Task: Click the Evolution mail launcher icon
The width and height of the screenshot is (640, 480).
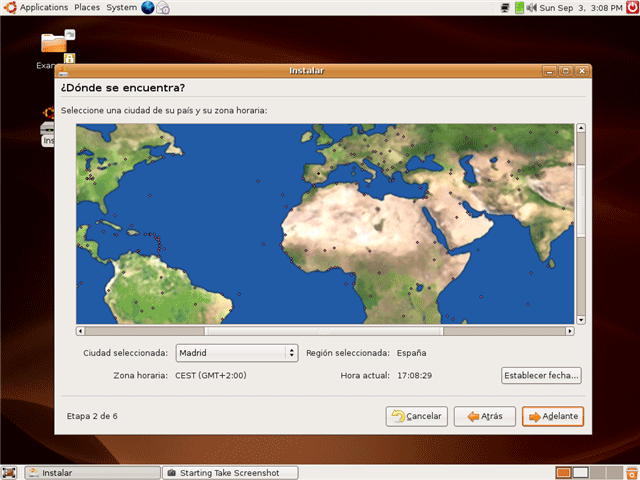Action: pyautogui.click(x=164, y=8)
